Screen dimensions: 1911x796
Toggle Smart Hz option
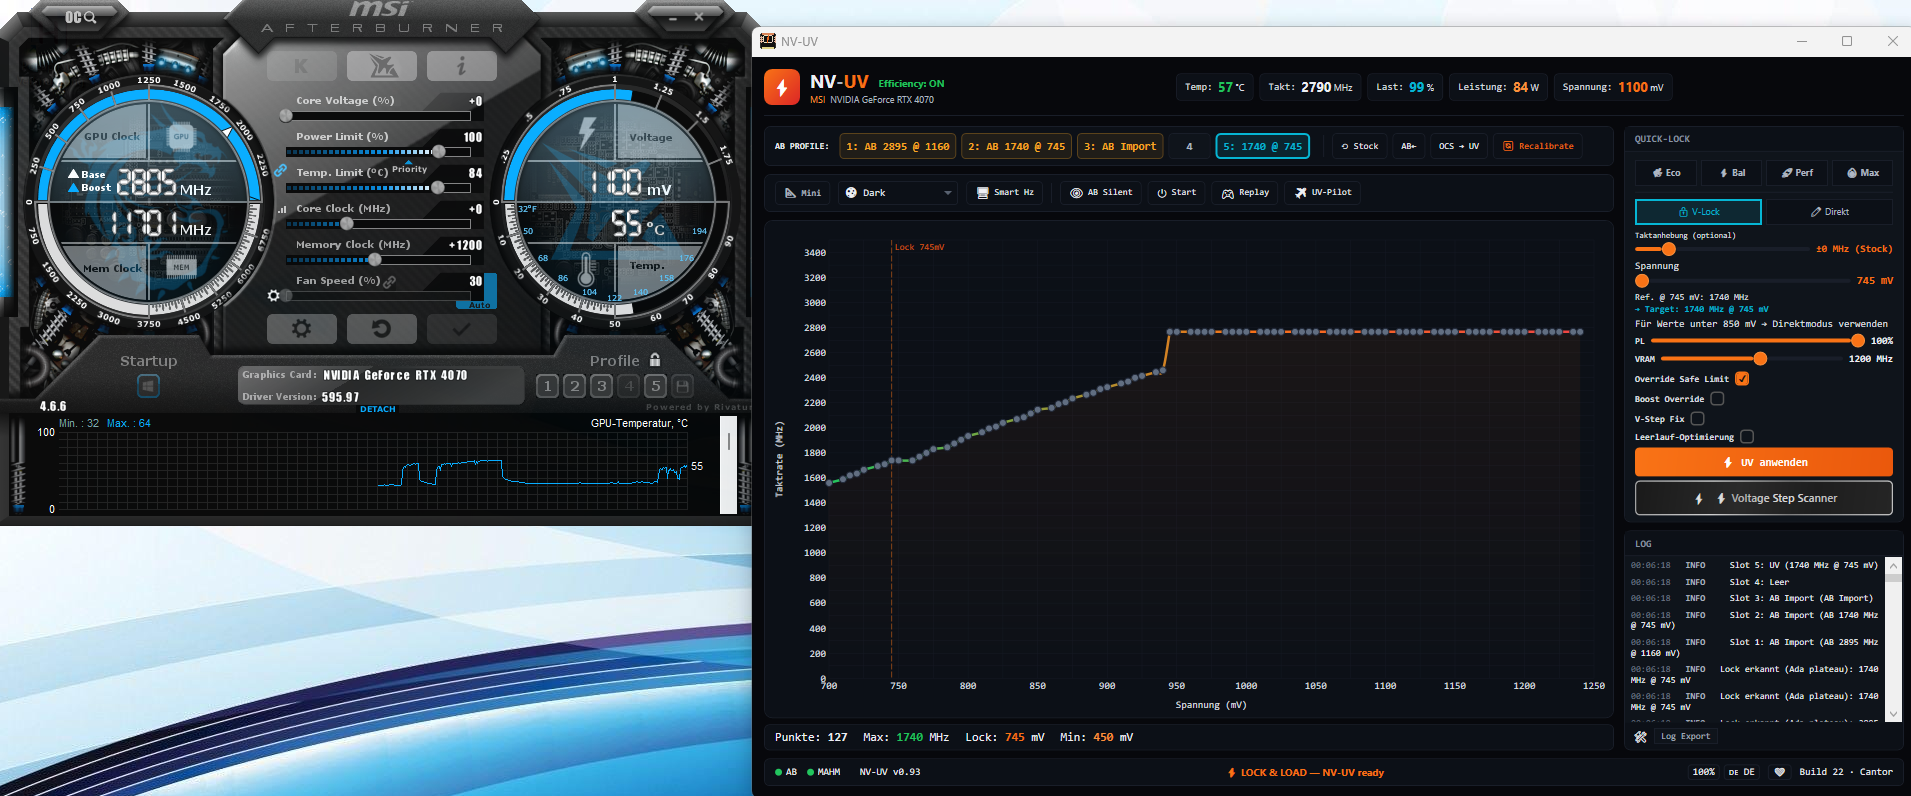pyautogui.click(x=1006, y=192)
